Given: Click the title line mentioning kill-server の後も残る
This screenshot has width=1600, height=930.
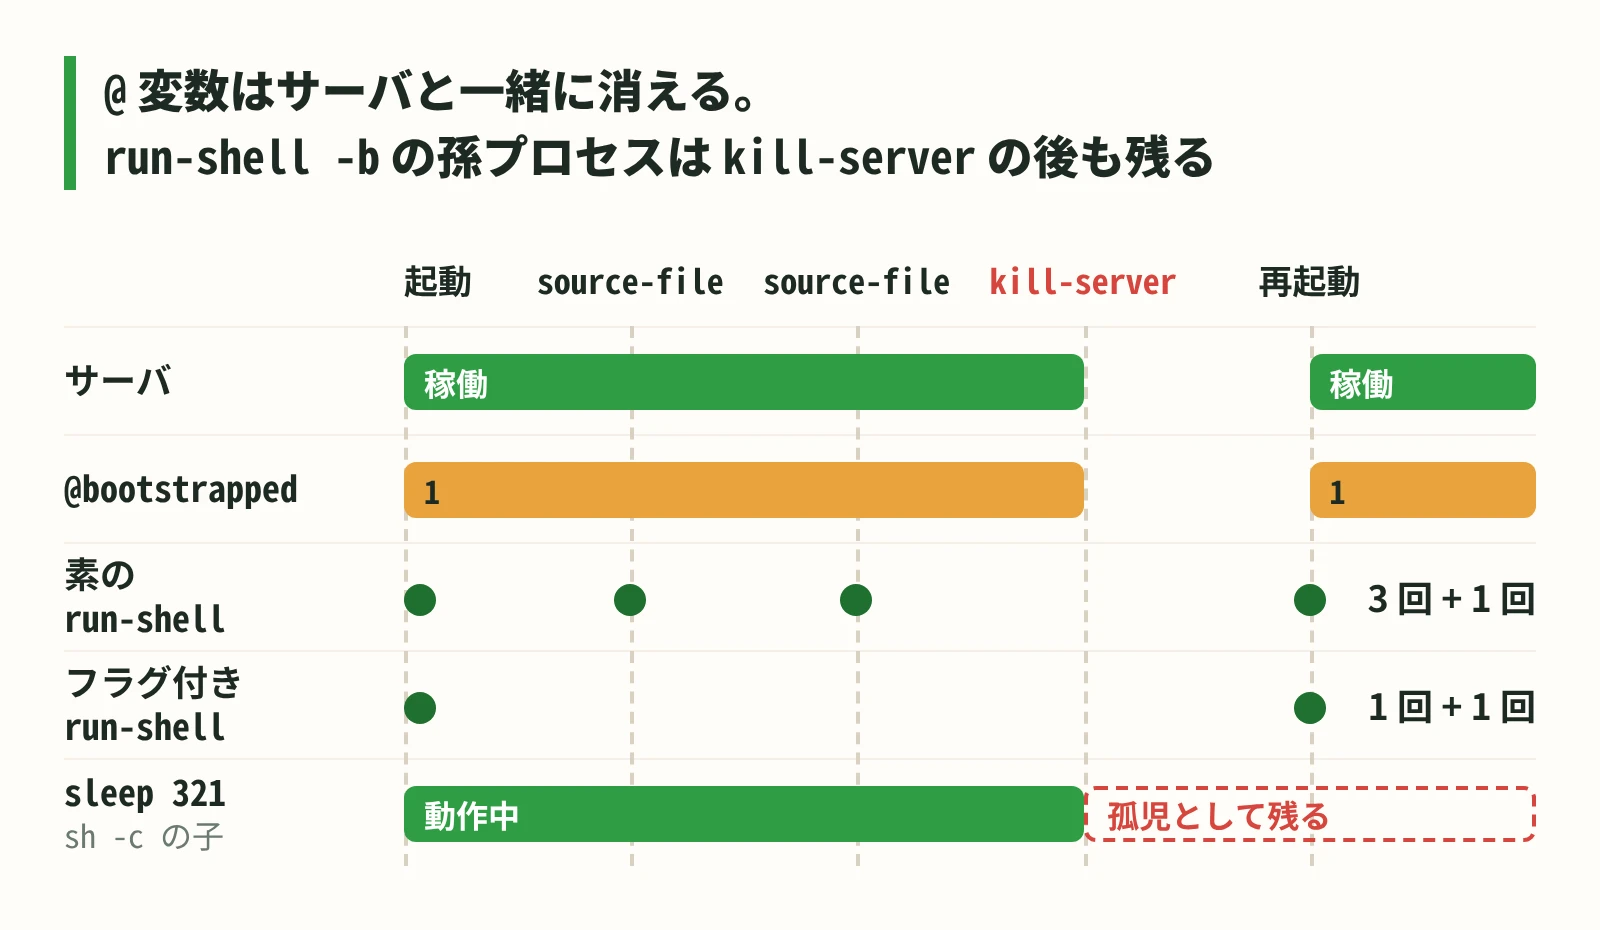Looking at the screenshot, I should (658, 158).
